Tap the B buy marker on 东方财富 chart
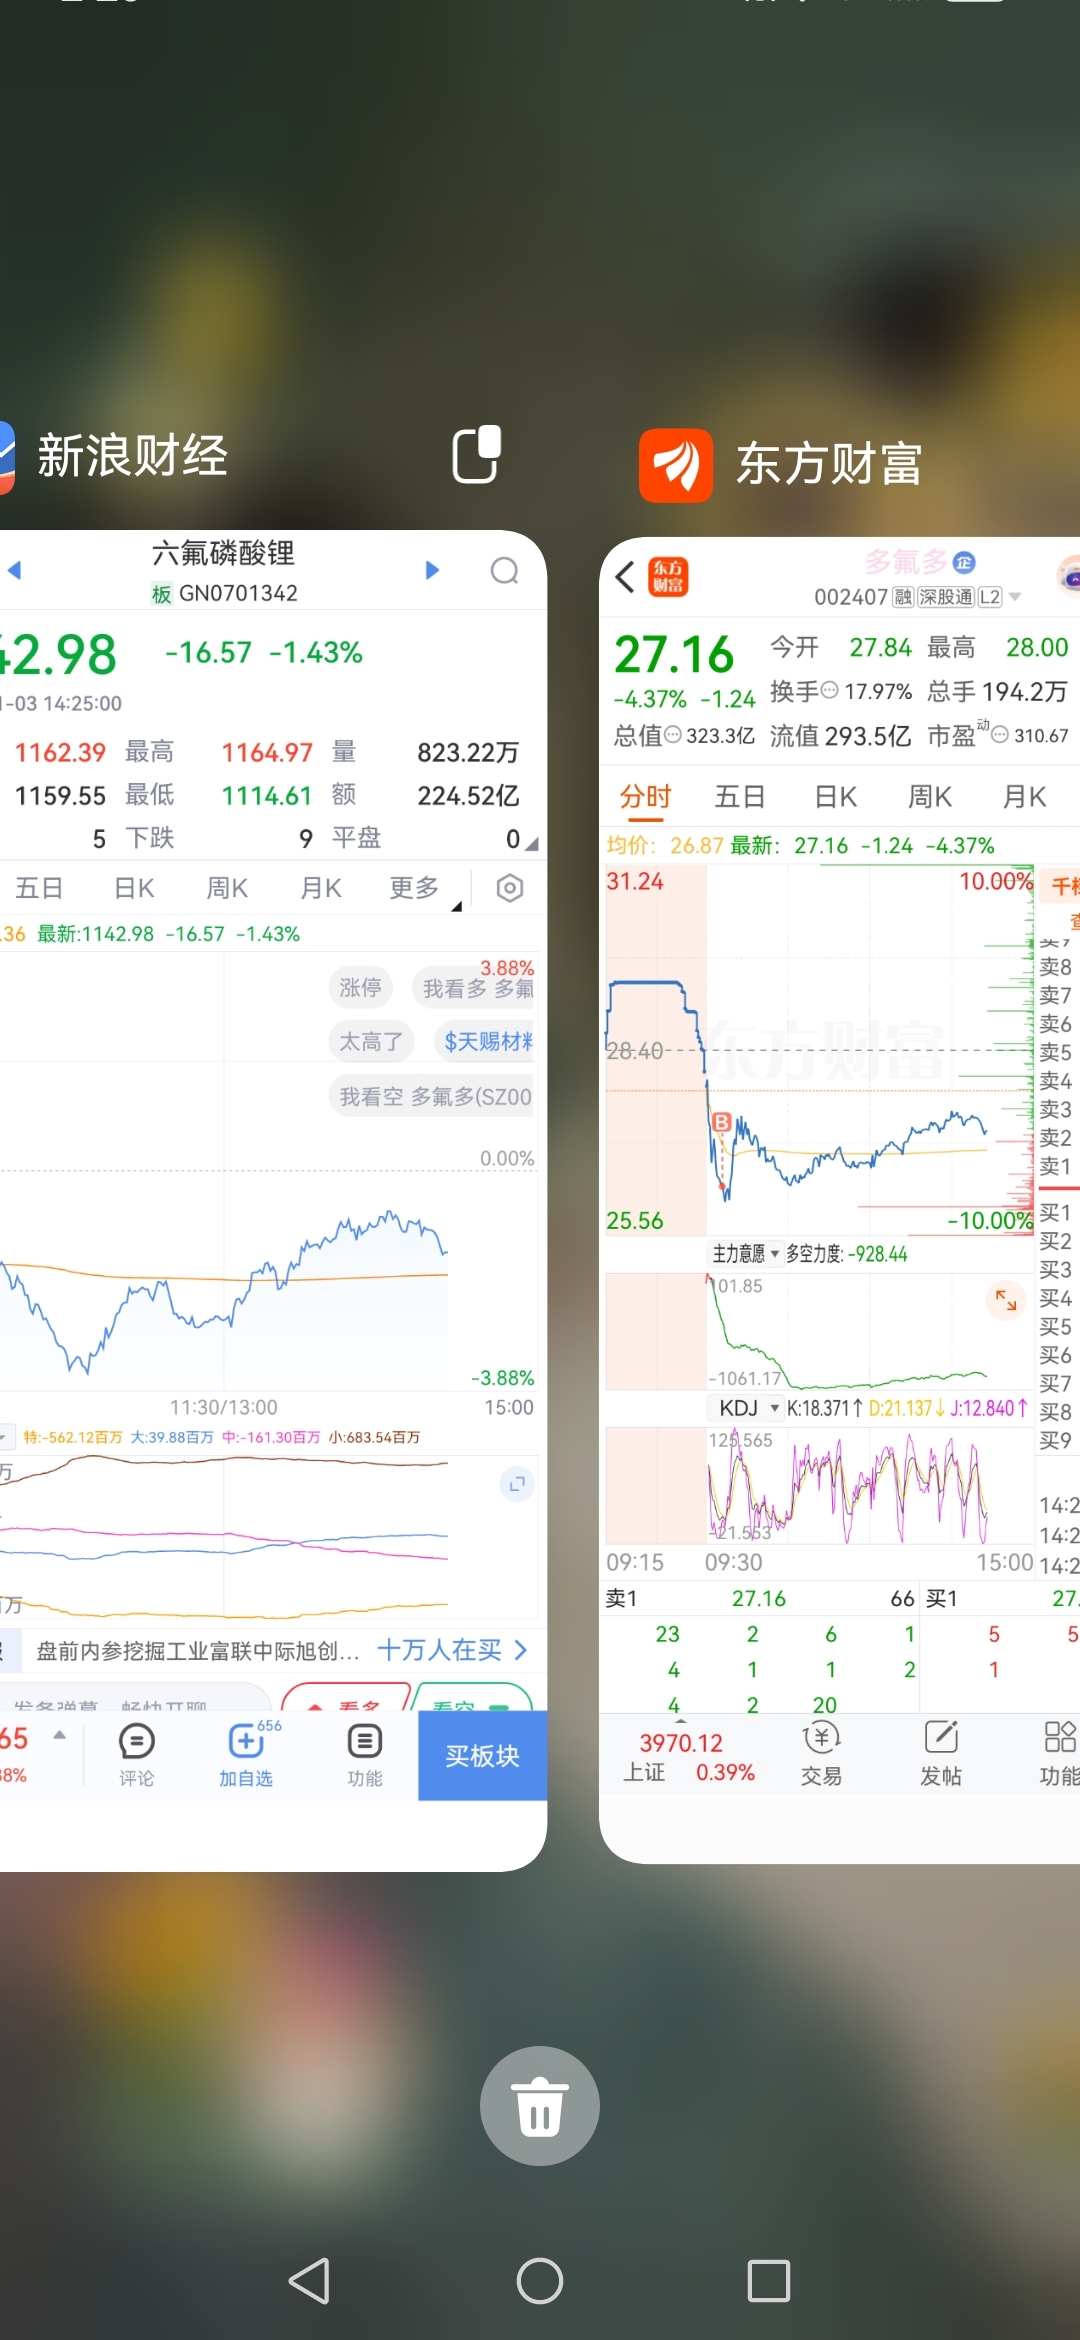 pos(722,1122)
